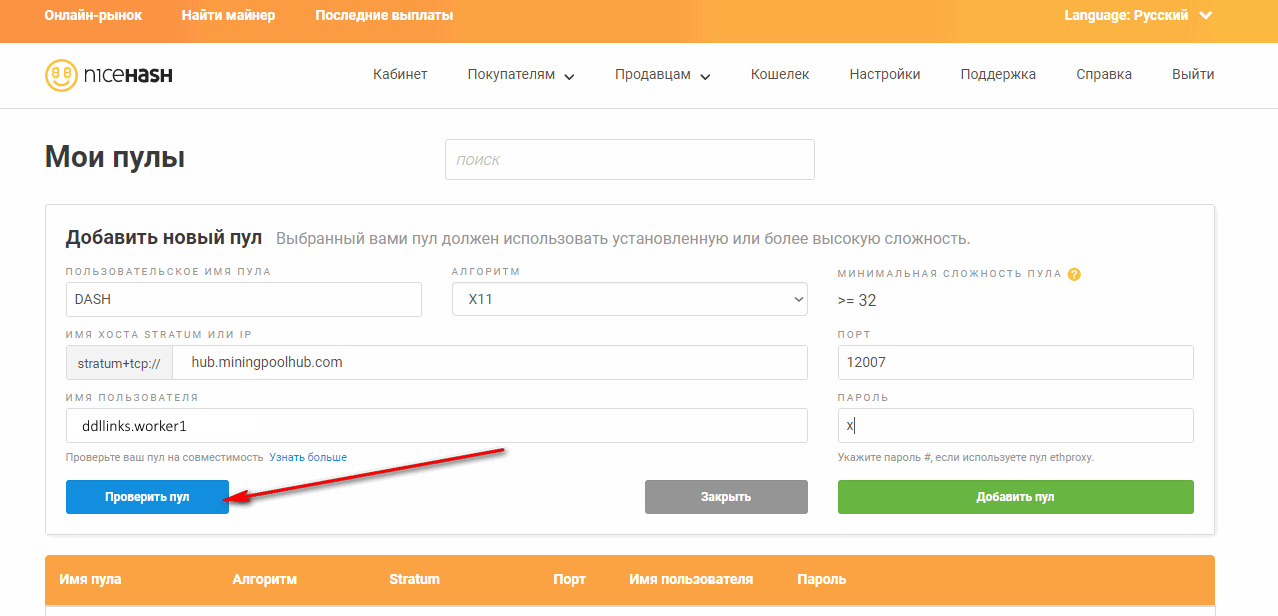Open Найти майнер page
Screen dimensions: 1278x616
(x=228, y=15)
